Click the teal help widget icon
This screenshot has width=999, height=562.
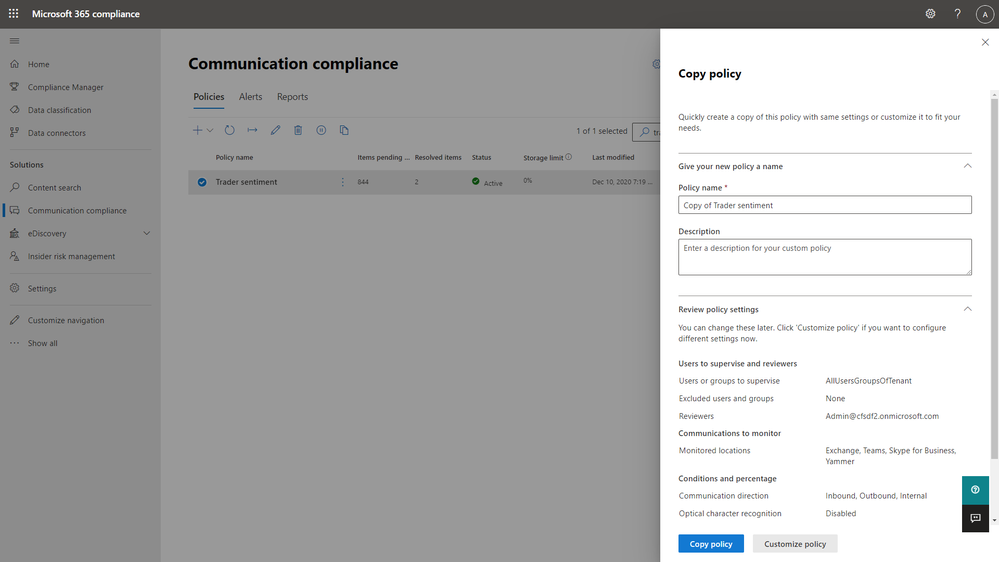pyautogui.click(x=975, y=490)
